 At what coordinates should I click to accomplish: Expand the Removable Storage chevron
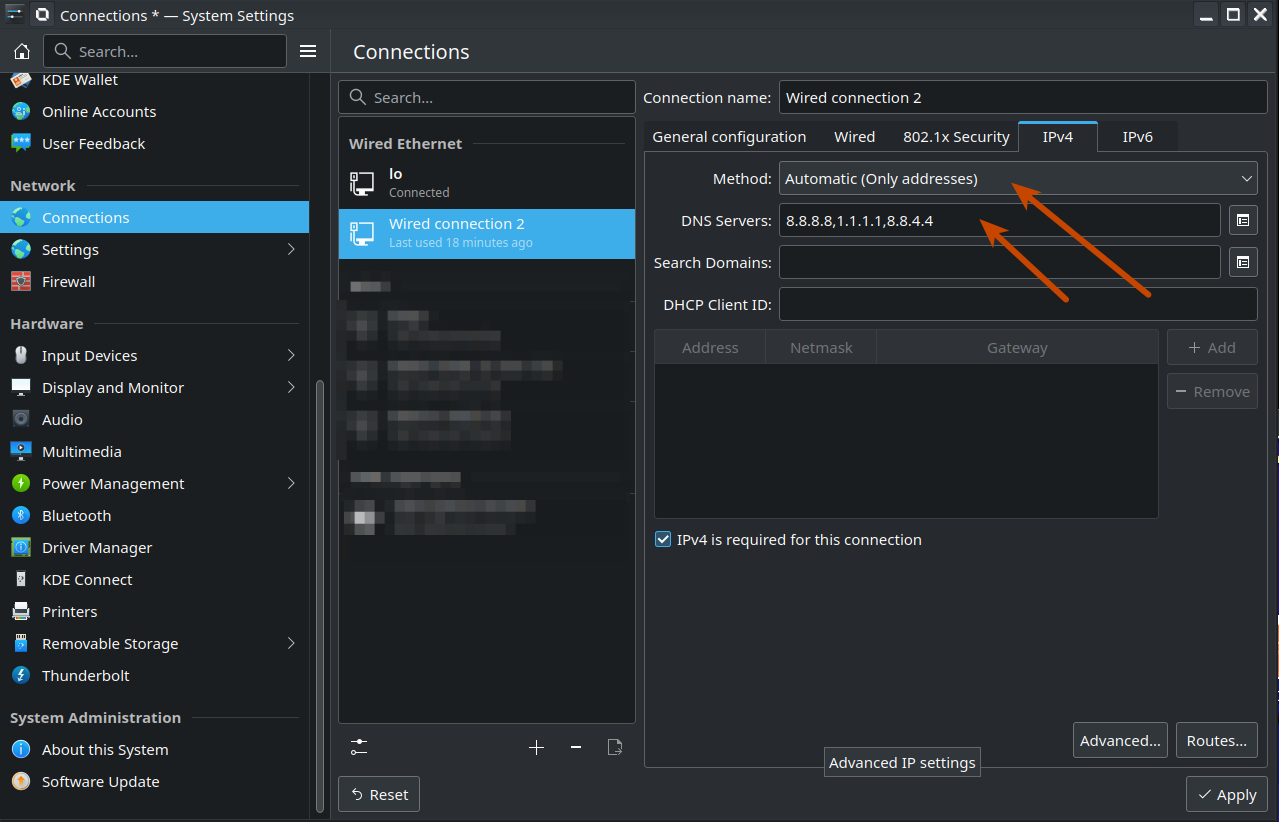click(291, 643)
